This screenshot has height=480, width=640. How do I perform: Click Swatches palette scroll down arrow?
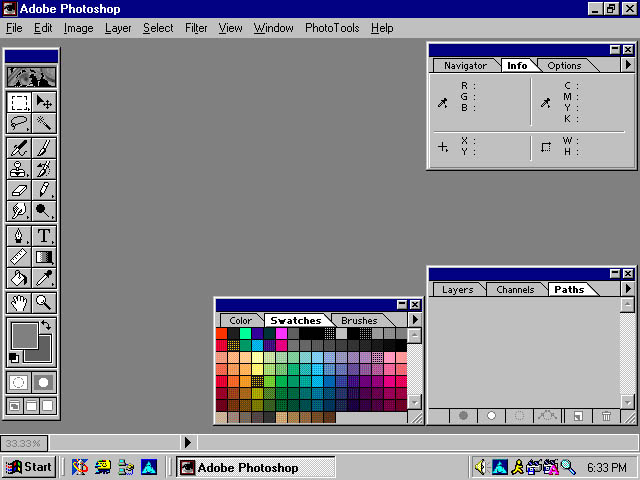415,402
